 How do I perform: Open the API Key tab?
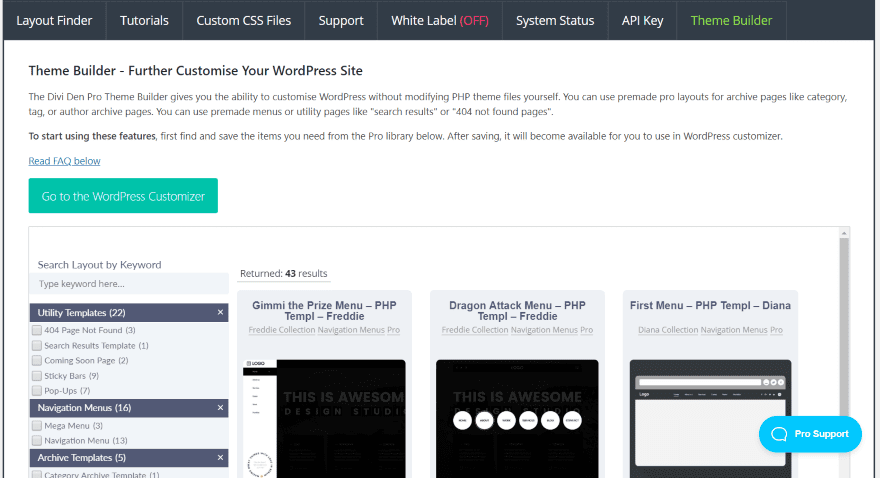click(x=640, y=20)
